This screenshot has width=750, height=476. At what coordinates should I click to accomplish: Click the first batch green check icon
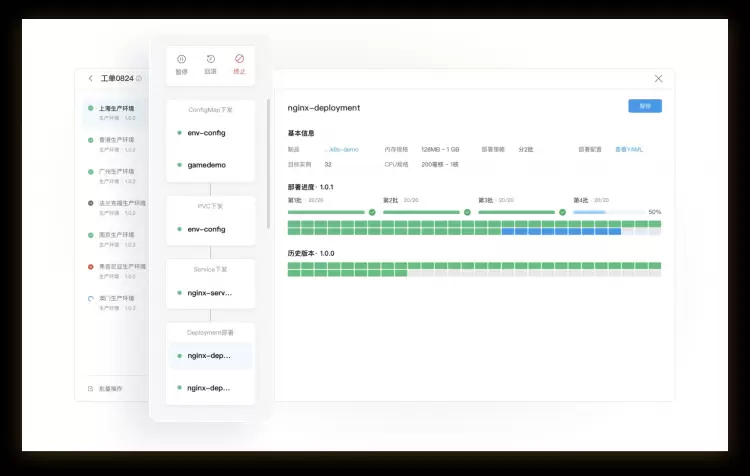372,212
